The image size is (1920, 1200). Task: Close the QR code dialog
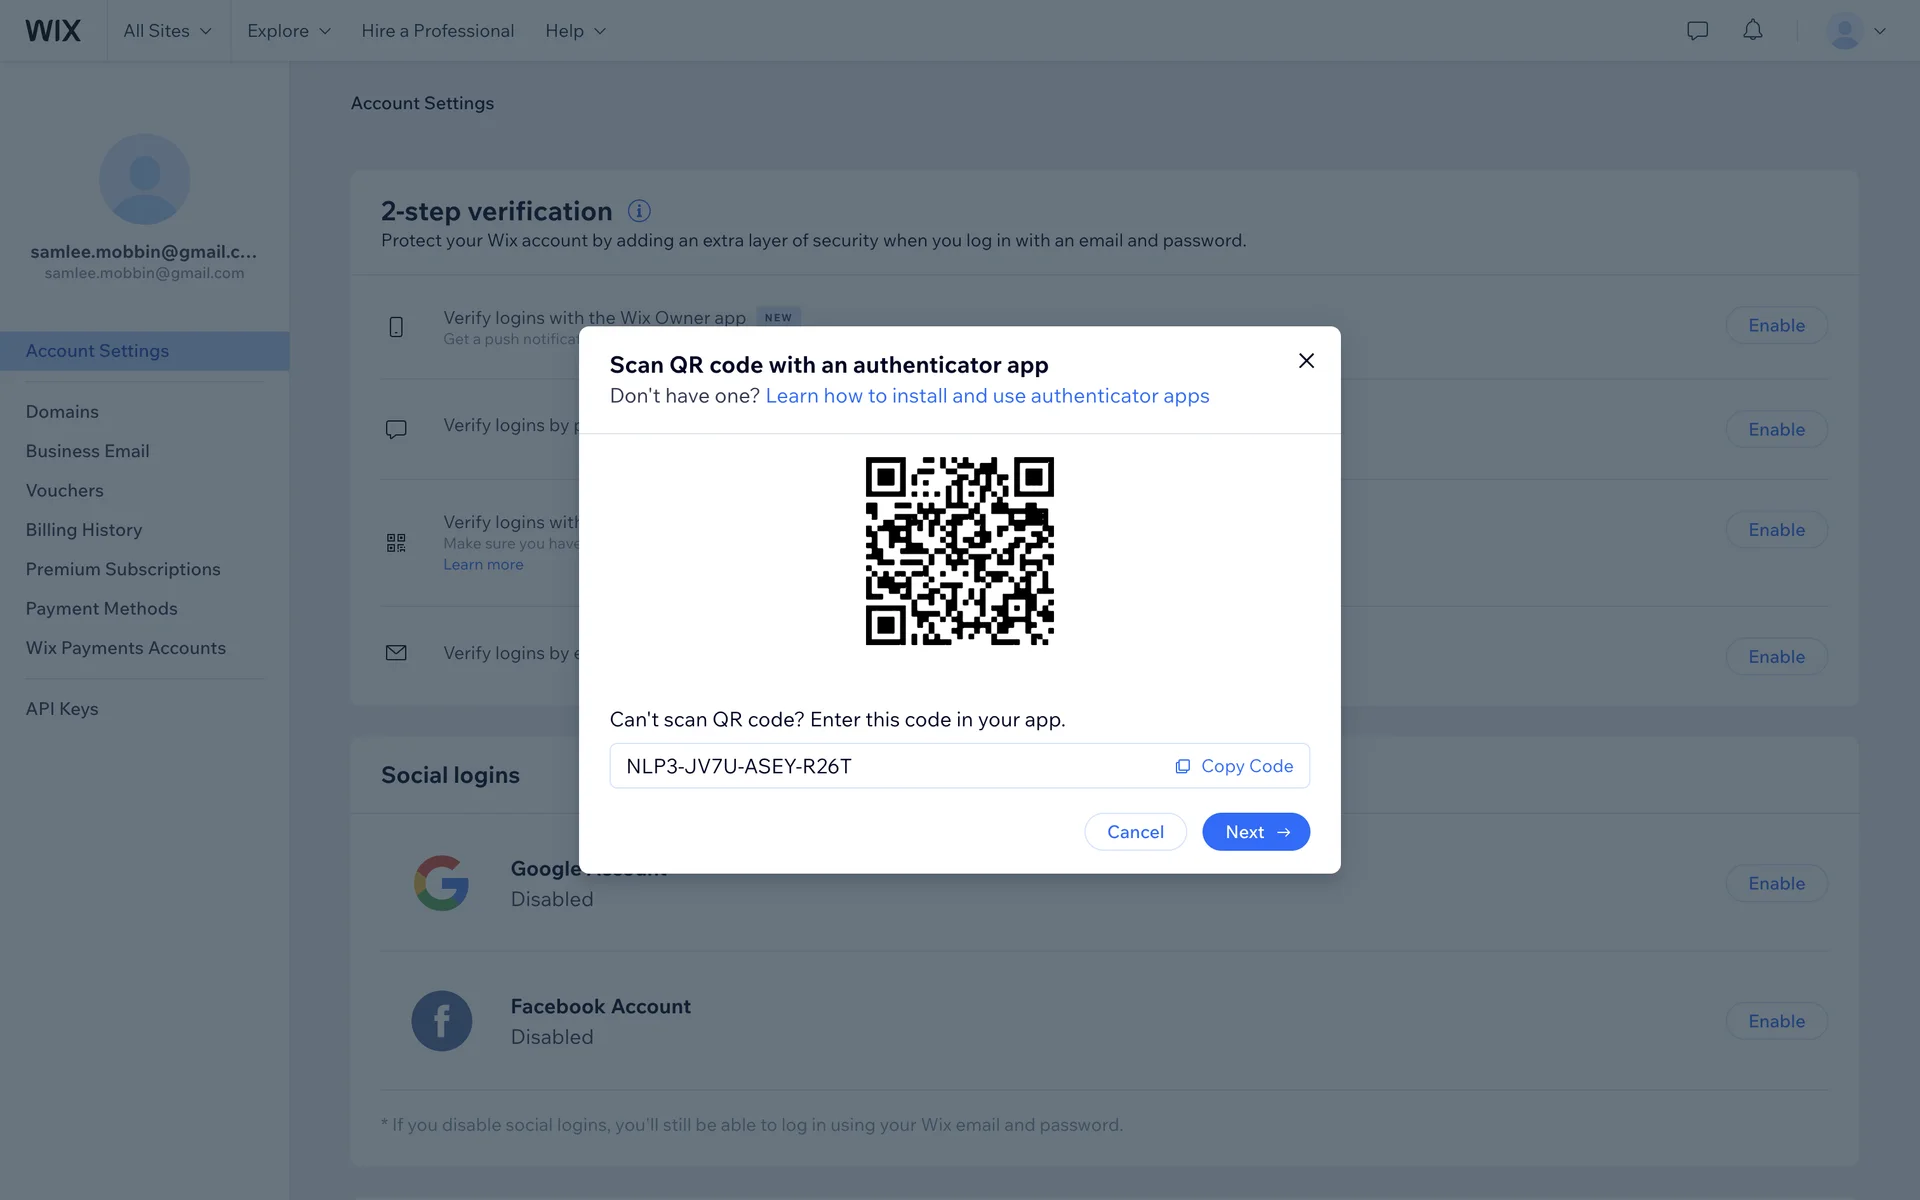[x=1306, y=361]
